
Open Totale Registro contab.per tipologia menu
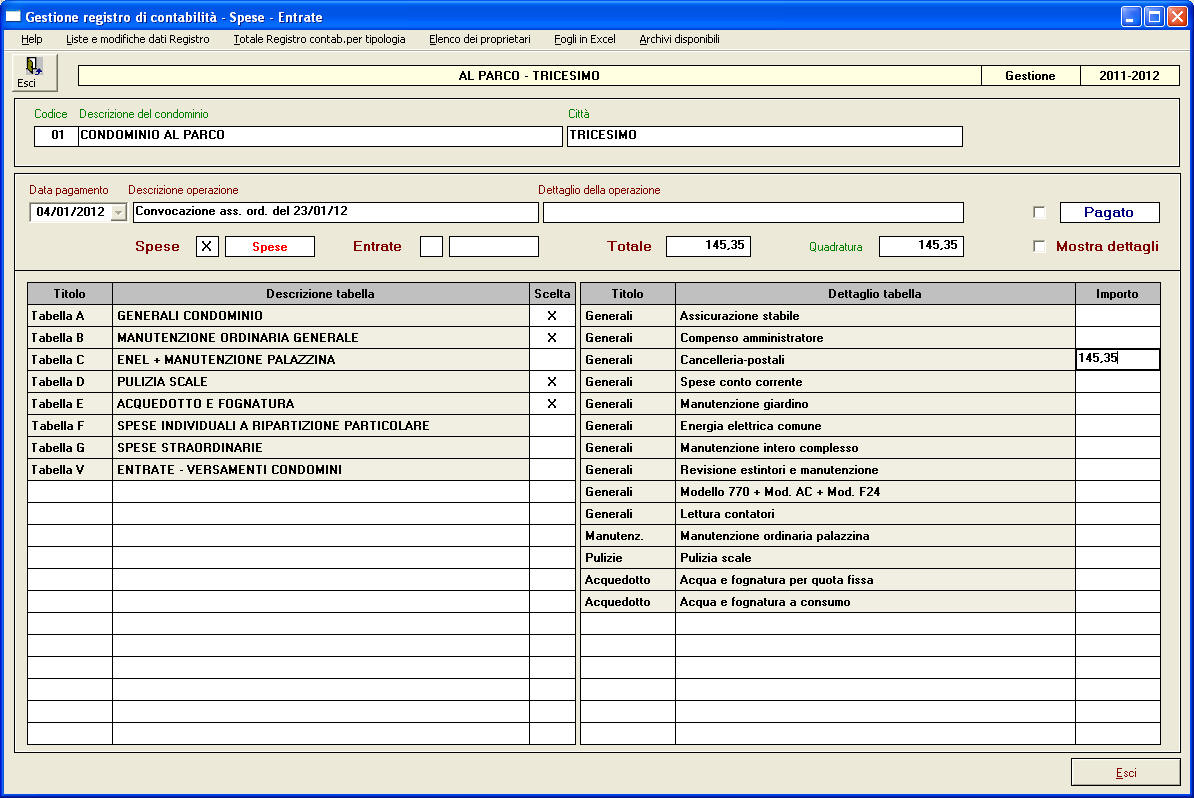(x=319, y=39)
